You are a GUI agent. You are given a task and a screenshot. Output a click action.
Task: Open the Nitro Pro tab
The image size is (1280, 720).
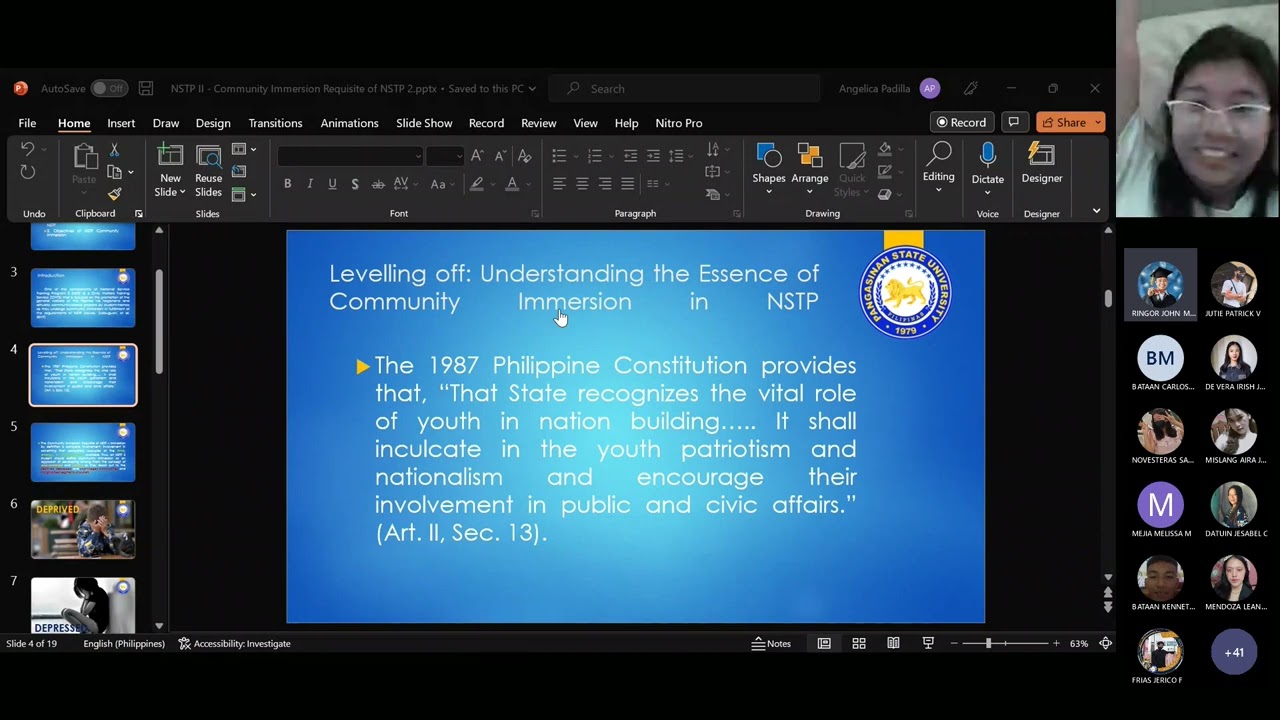point(679,123)
